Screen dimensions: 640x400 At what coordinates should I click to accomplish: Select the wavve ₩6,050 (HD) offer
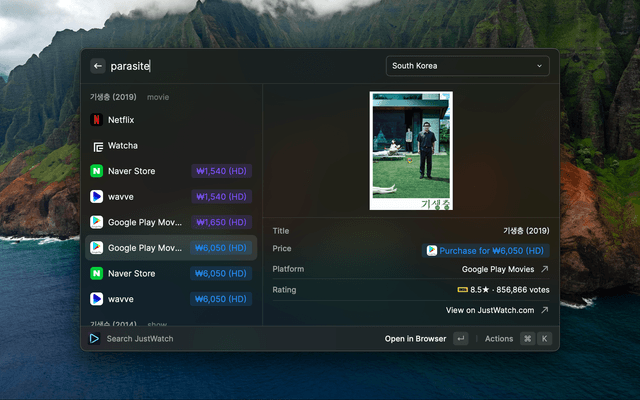[x=170, y=299]
